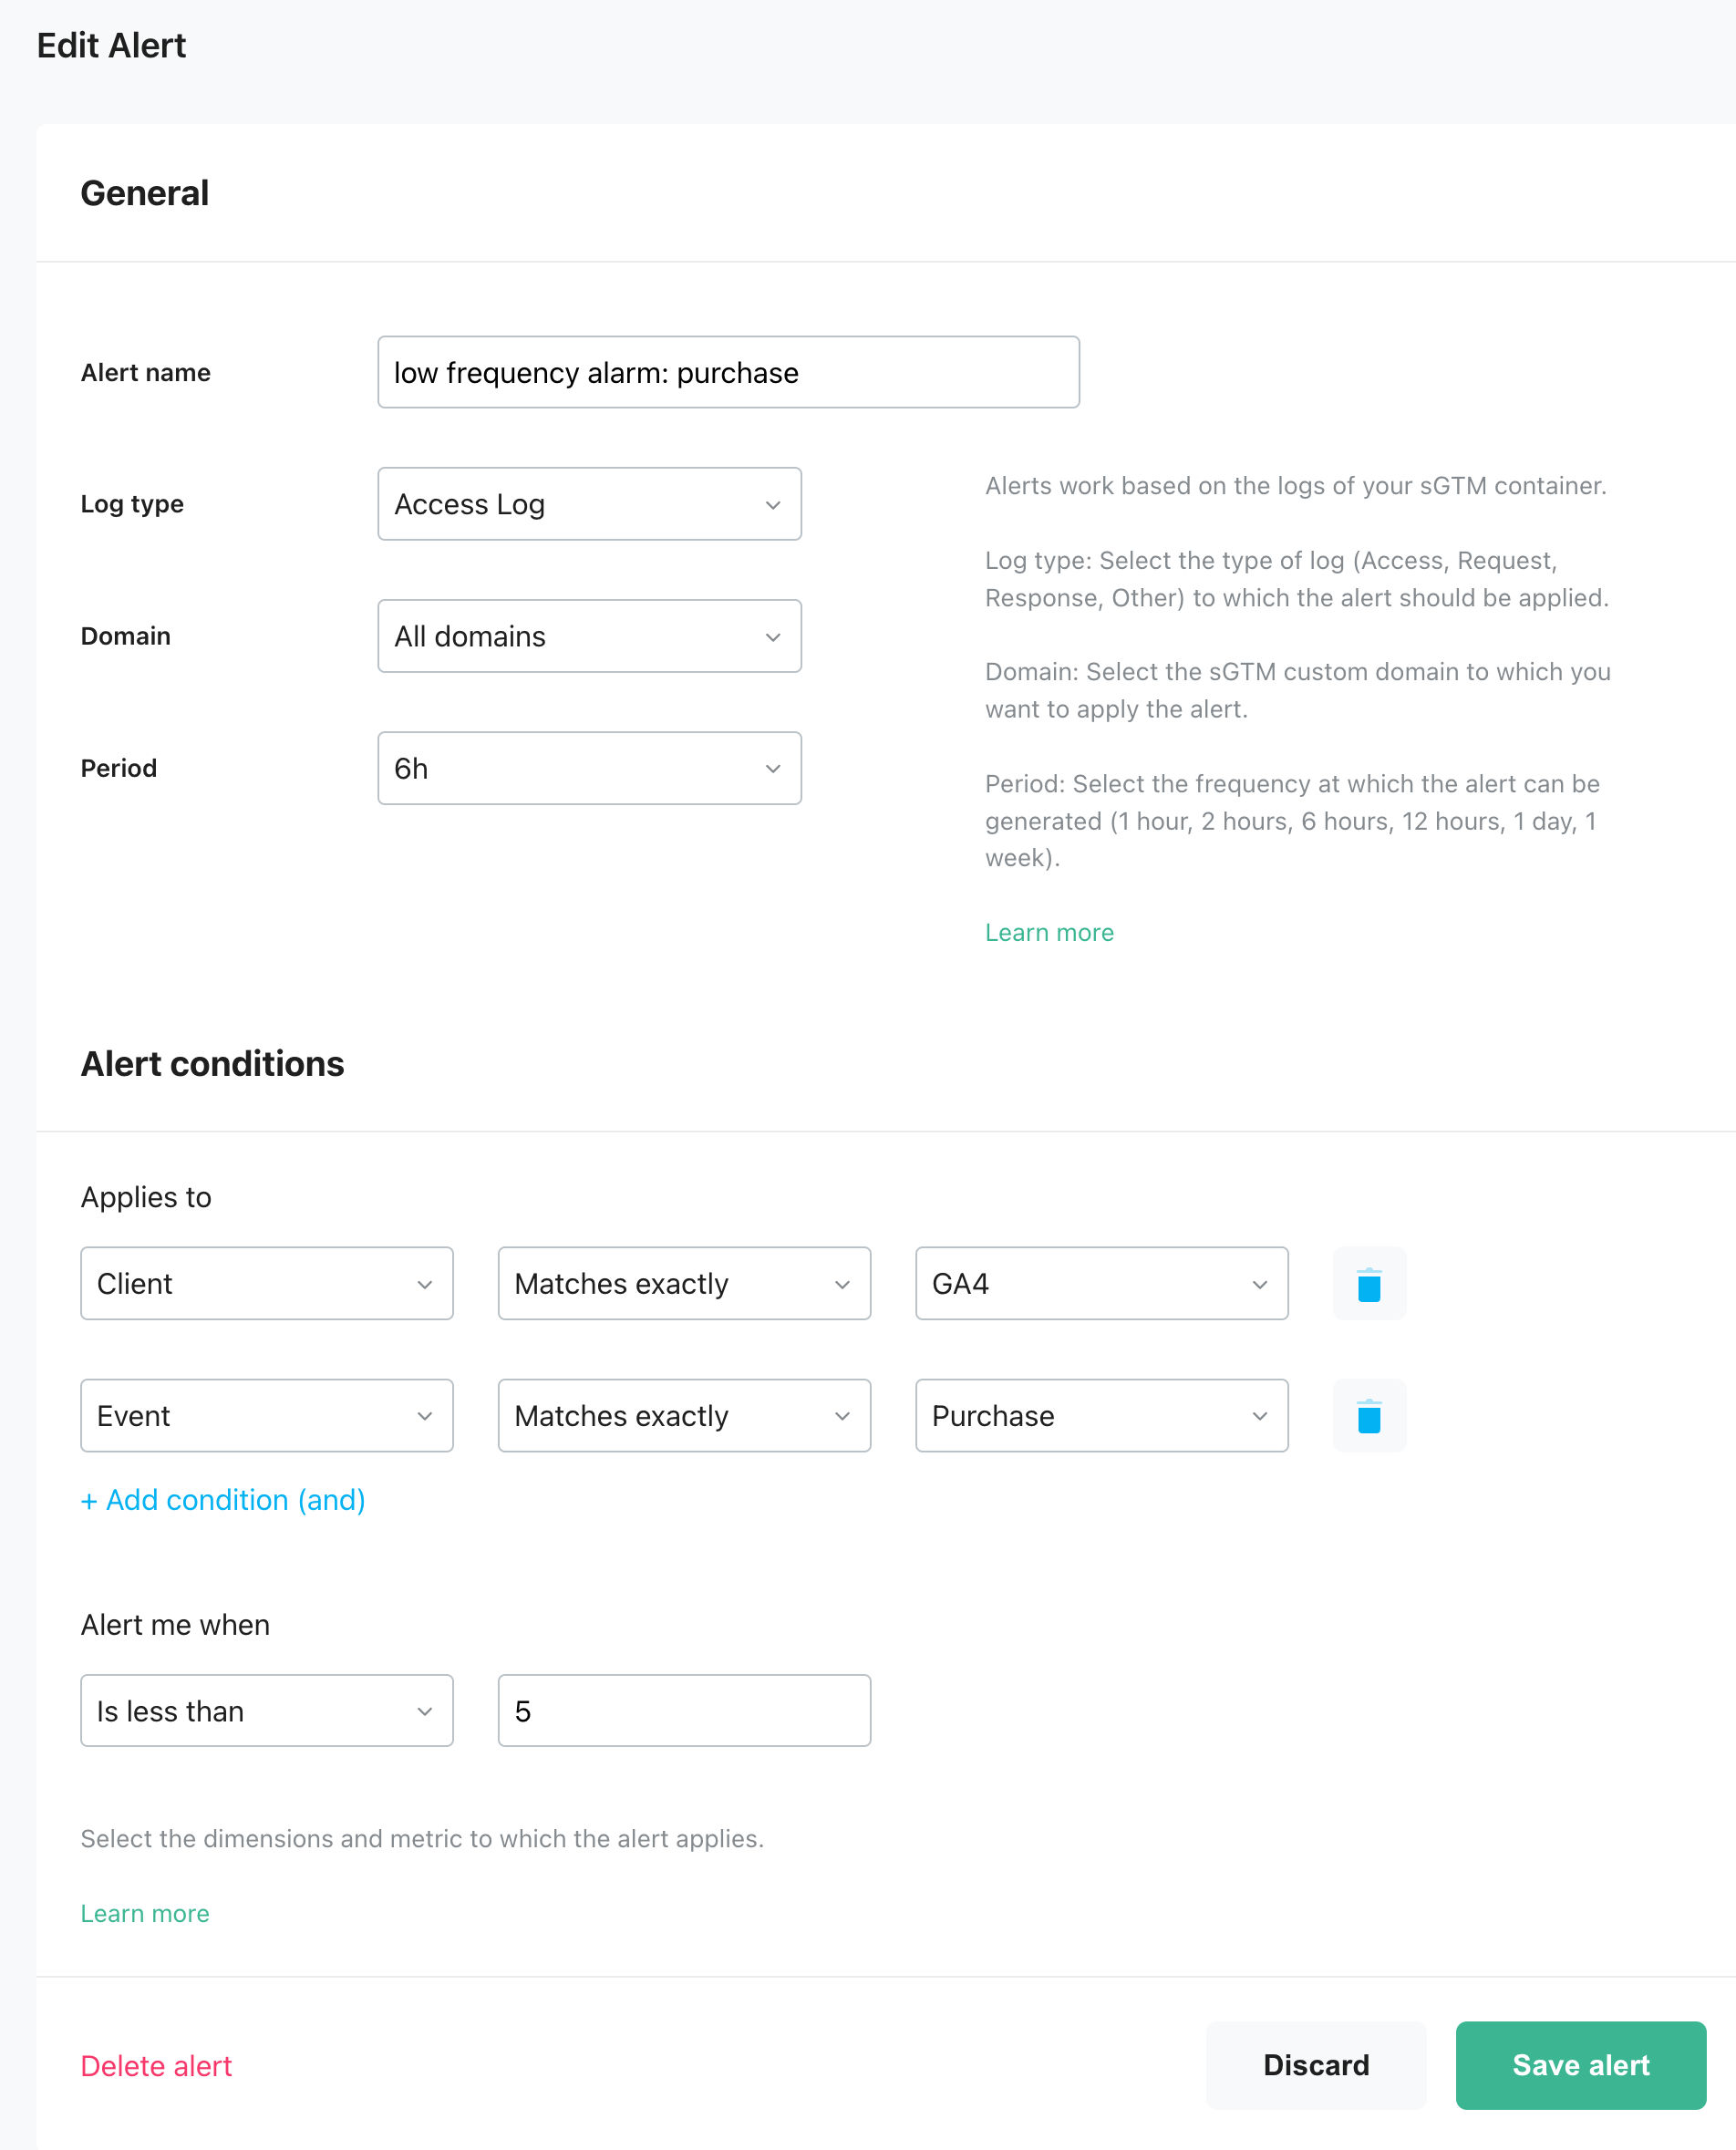
Task: Expand the Period 6h dropdown
Action: tap(589, 768)
